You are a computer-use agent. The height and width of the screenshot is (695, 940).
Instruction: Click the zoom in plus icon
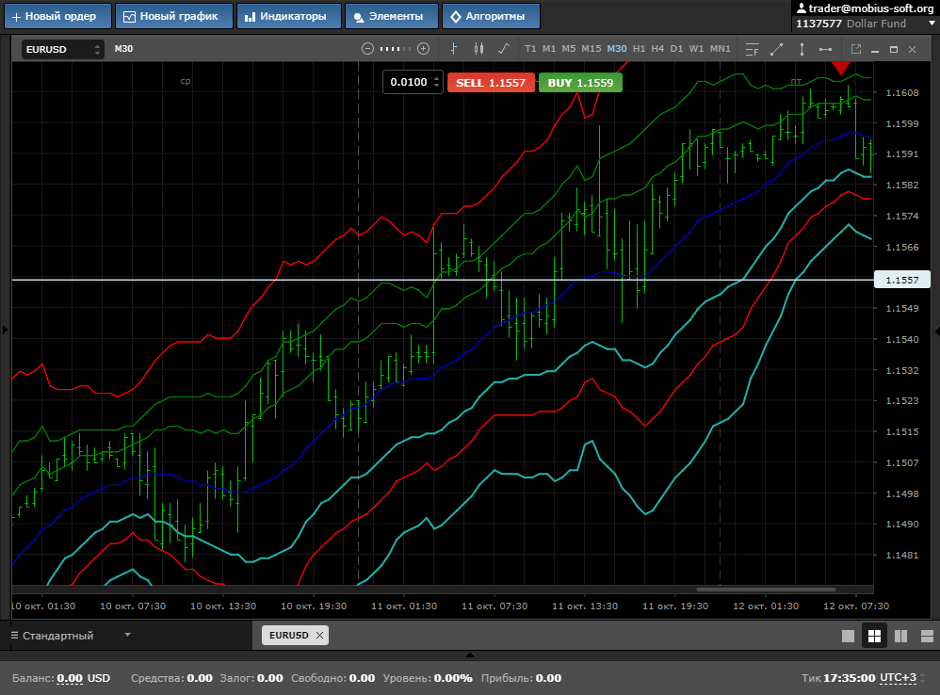point(423,49)
